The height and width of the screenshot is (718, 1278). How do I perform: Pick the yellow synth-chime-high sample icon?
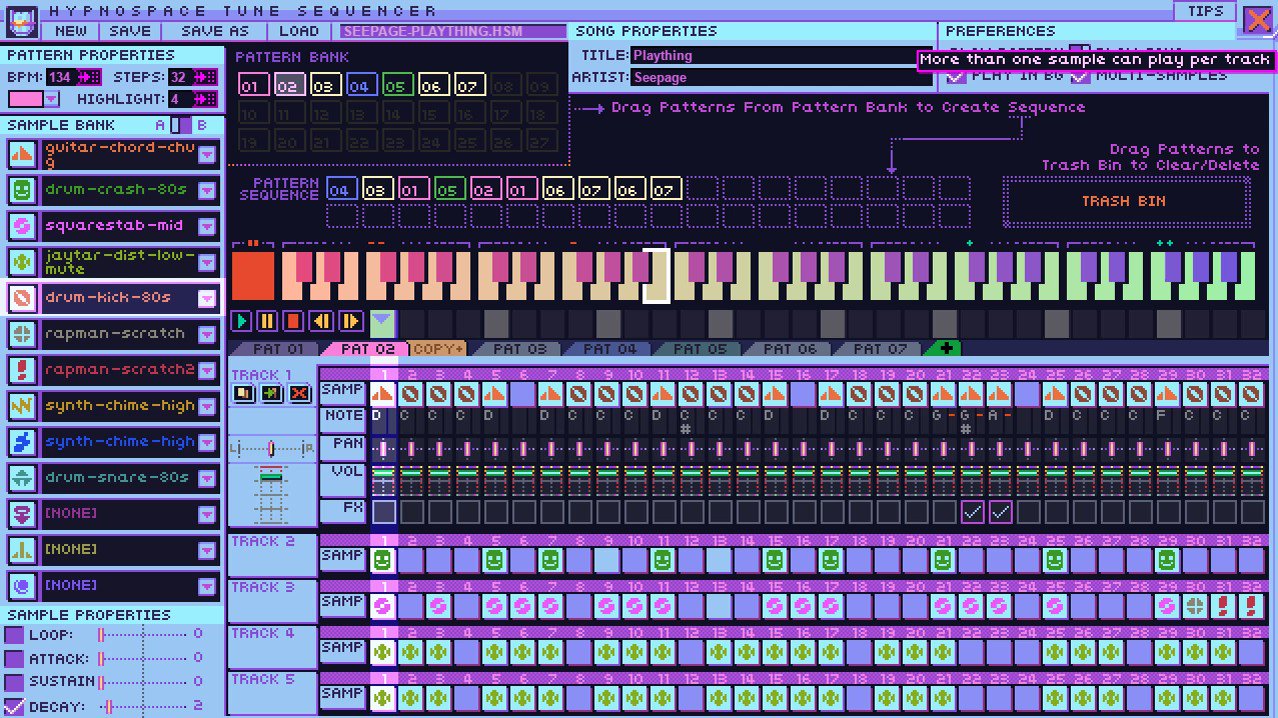pyautogui.click(x=23, y=406)
